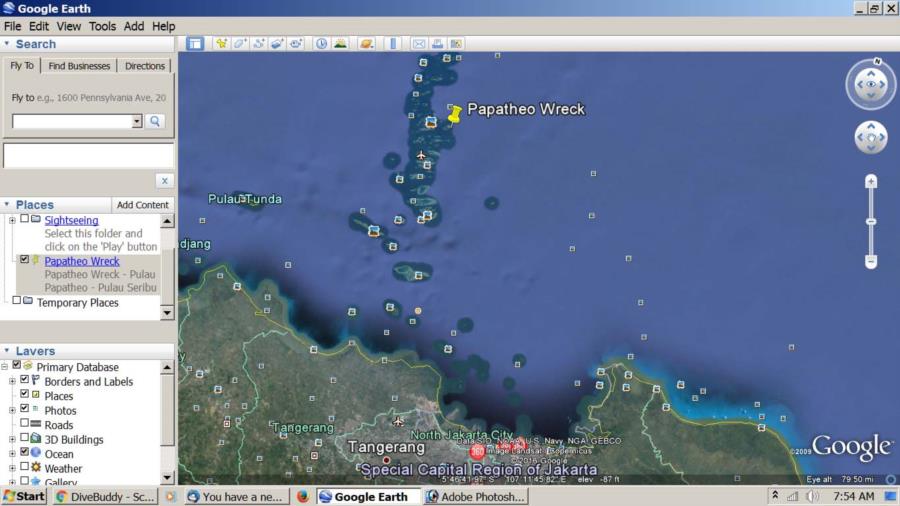This screenshot has height=506, width=900.
Task: Add an image overlay from the toolbar
Action: point(277,44)
